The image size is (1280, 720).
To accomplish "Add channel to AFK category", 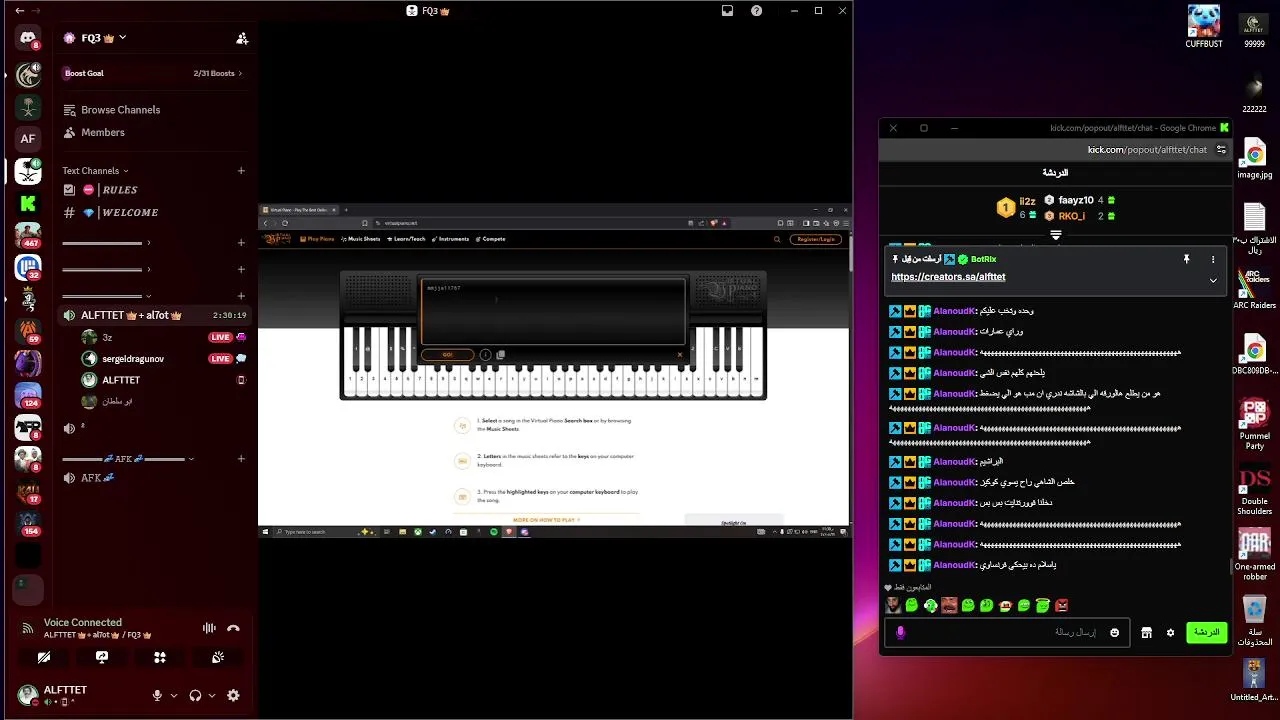I will [241, 459].
